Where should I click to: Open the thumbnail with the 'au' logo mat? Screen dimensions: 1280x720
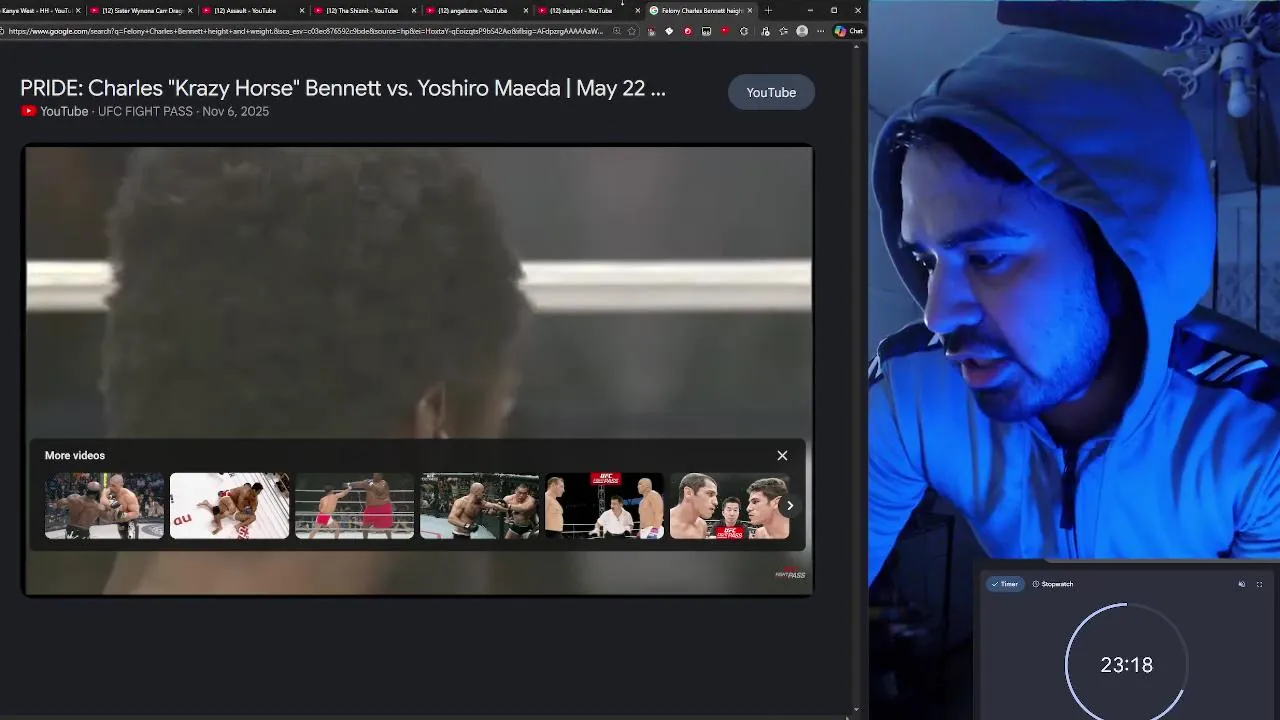tap(229, 506)
